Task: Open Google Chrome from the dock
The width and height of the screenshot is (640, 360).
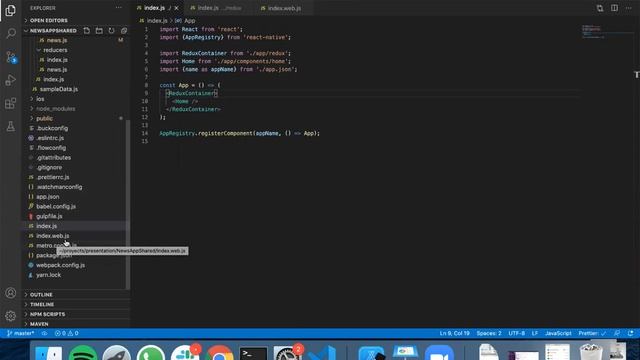Action: [x=219, y=353]
